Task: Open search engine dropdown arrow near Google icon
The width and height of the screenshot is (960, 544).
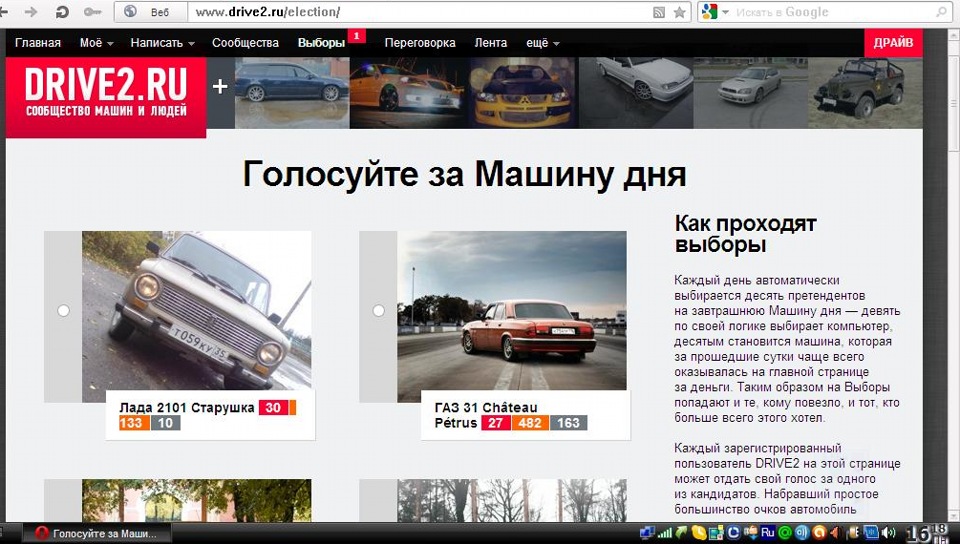Action: point(726,12)
